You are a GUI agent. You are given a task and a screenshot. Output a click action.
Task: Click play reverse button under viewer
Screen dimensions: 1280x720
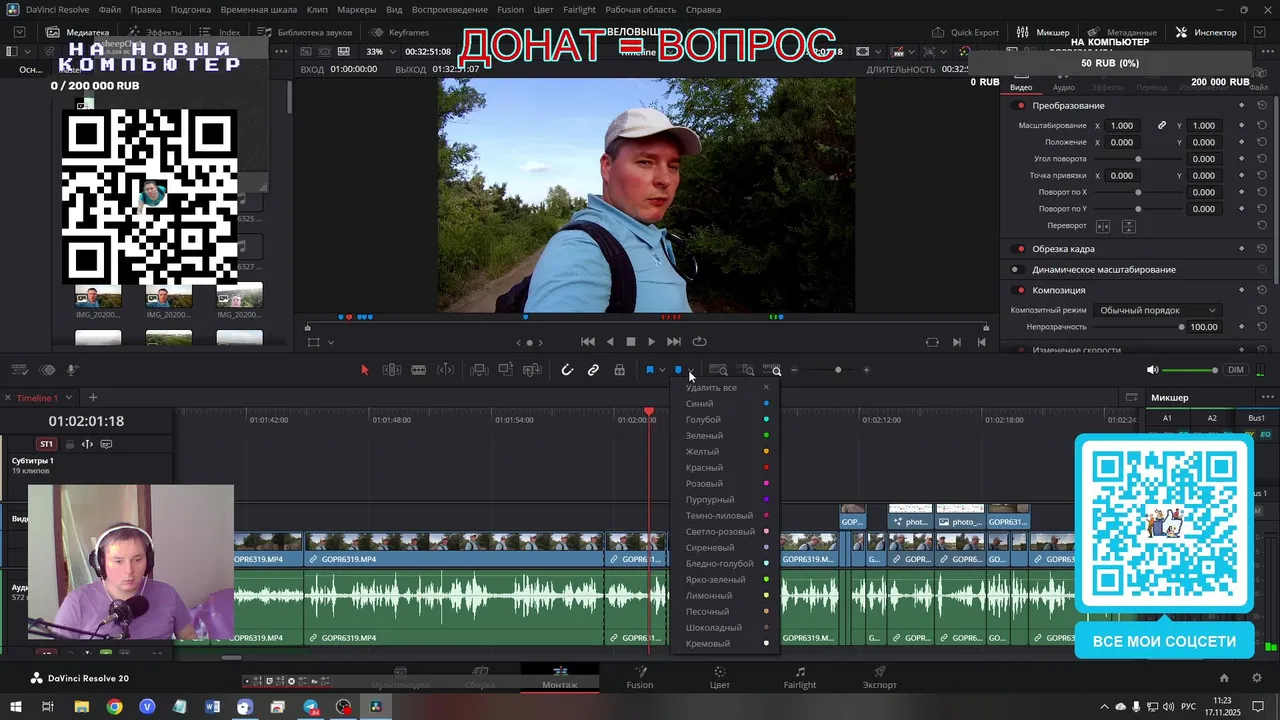pyautogui.click(x=610, y=342)
